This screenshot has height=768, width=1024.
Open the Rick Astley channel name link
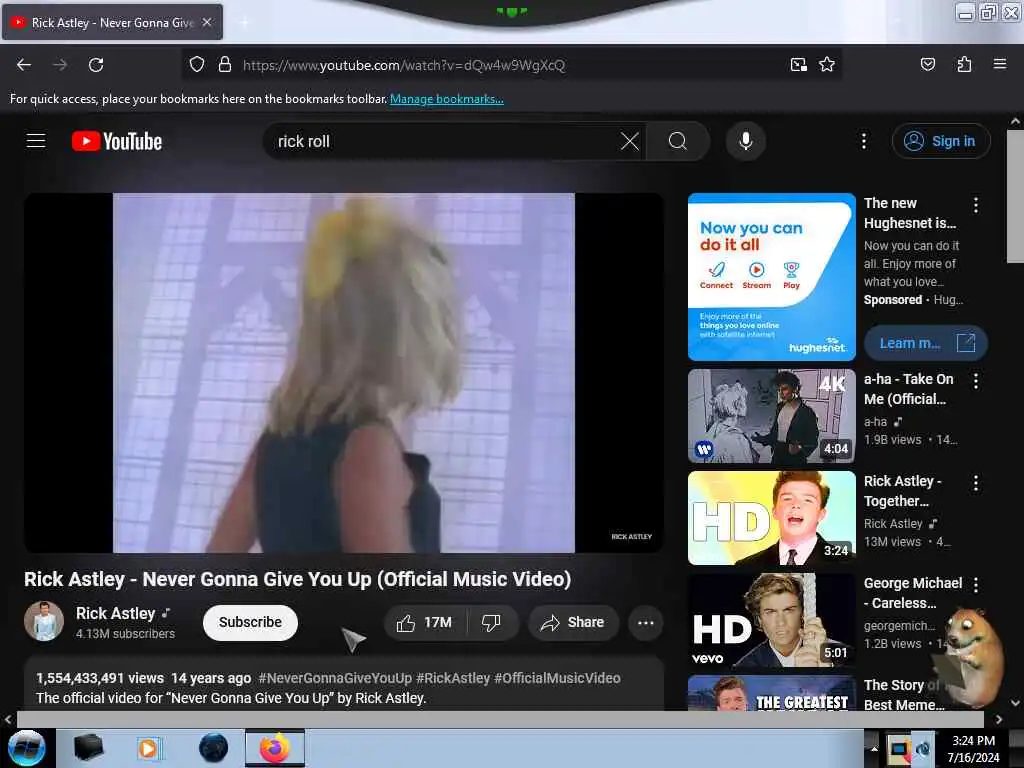116,613
